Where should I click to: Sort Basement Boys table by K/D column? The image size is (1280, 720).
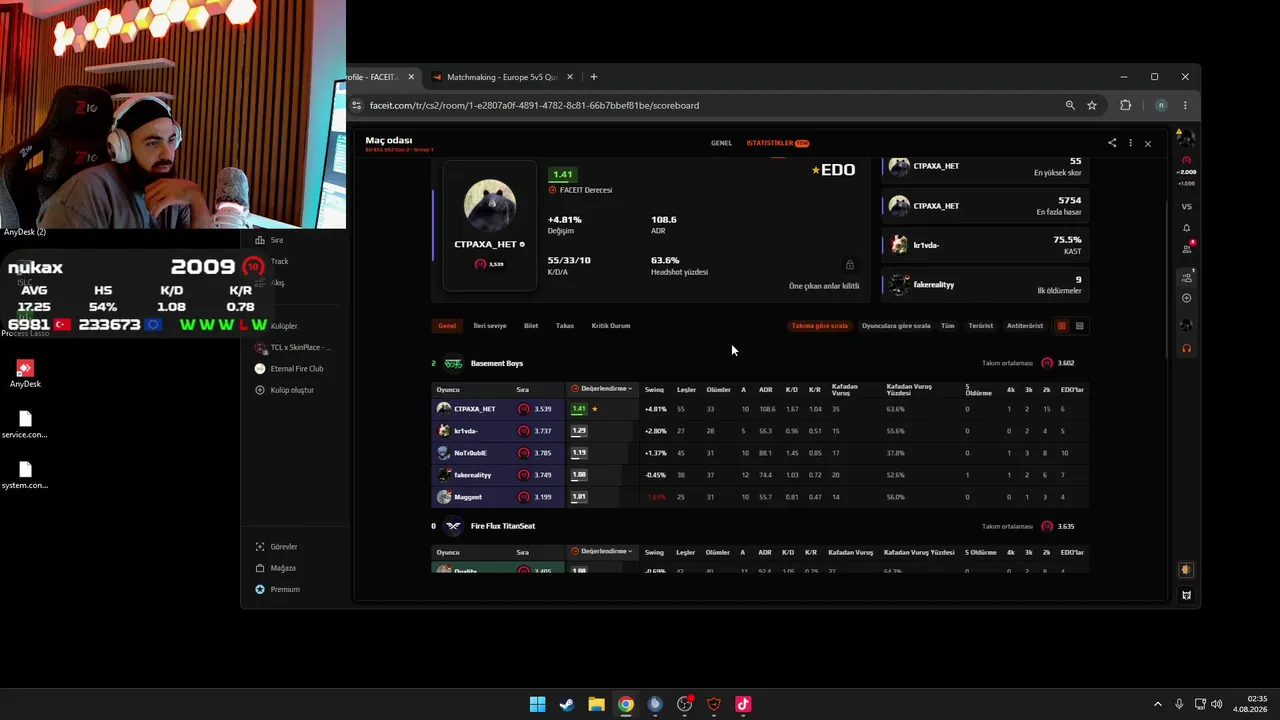point(791,389)
